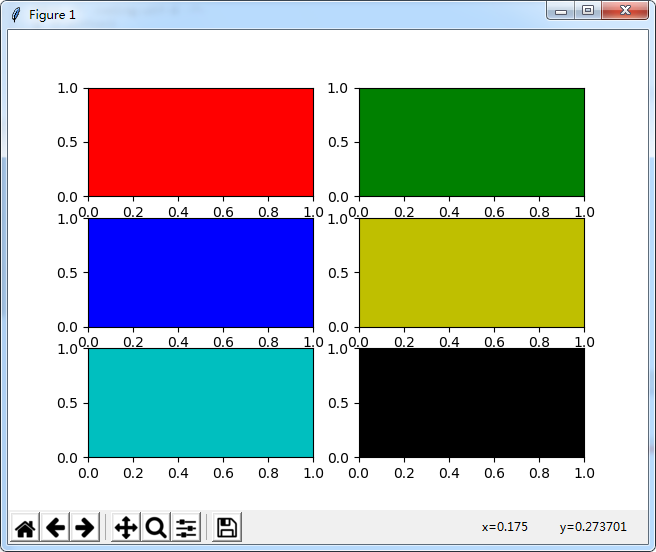Click 0.0 y-tick label of black subplot
Viewport: 656px width, 552px height.
[x=338, y=458]
